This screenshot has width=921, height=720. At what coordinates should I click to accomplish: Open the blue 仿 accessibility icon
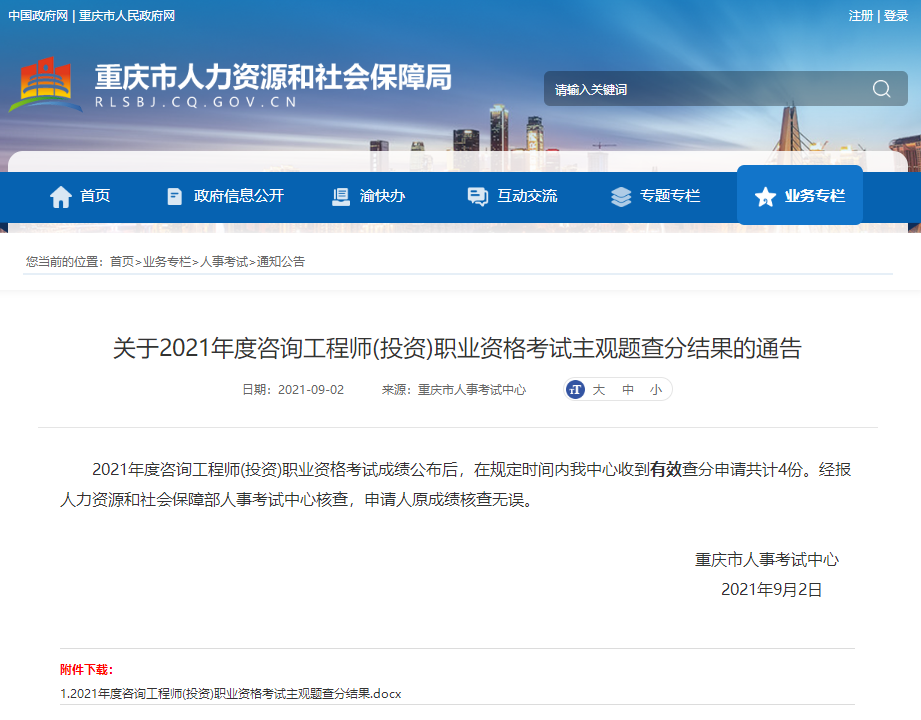coord(574,389)
